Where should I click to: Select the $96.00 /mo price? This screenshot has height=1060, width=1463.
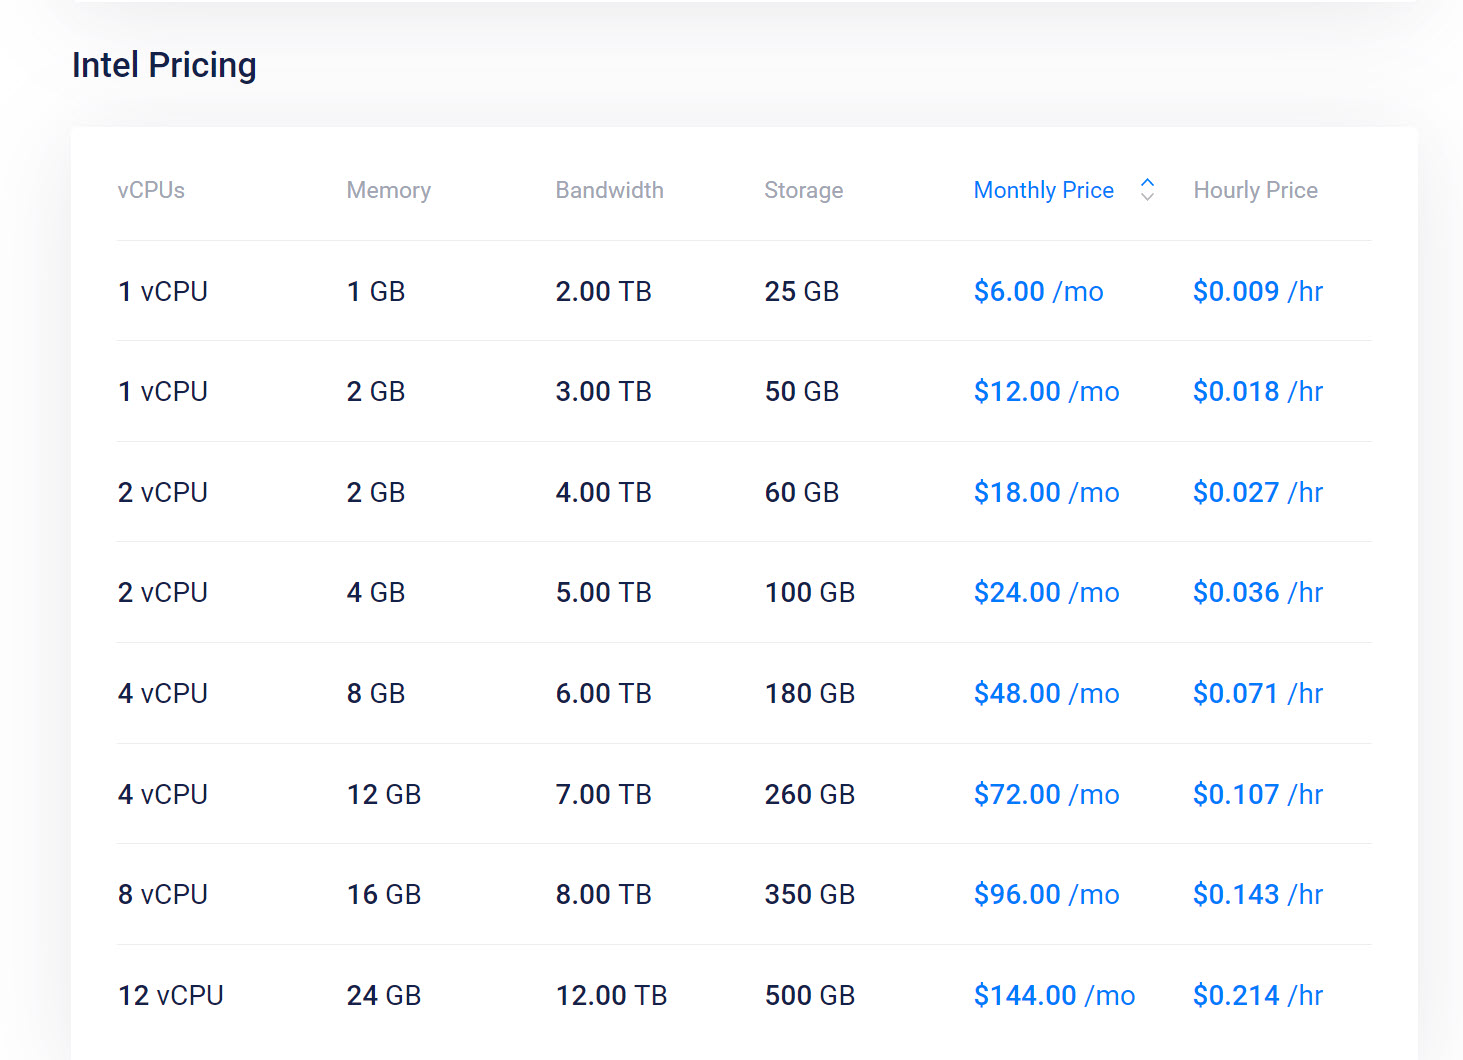[1046, 894]
